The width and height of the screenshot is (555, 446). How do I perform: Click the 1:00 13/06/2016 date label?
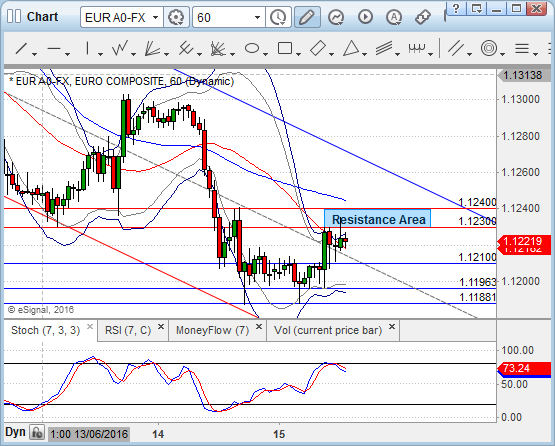[89, 434]
